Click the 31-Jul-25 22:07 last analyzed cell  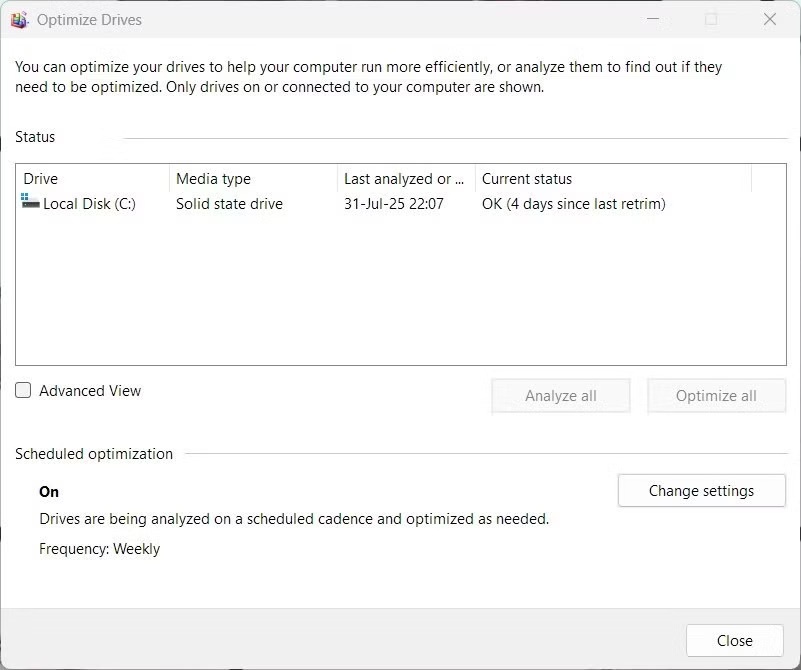tap(393, 204)
